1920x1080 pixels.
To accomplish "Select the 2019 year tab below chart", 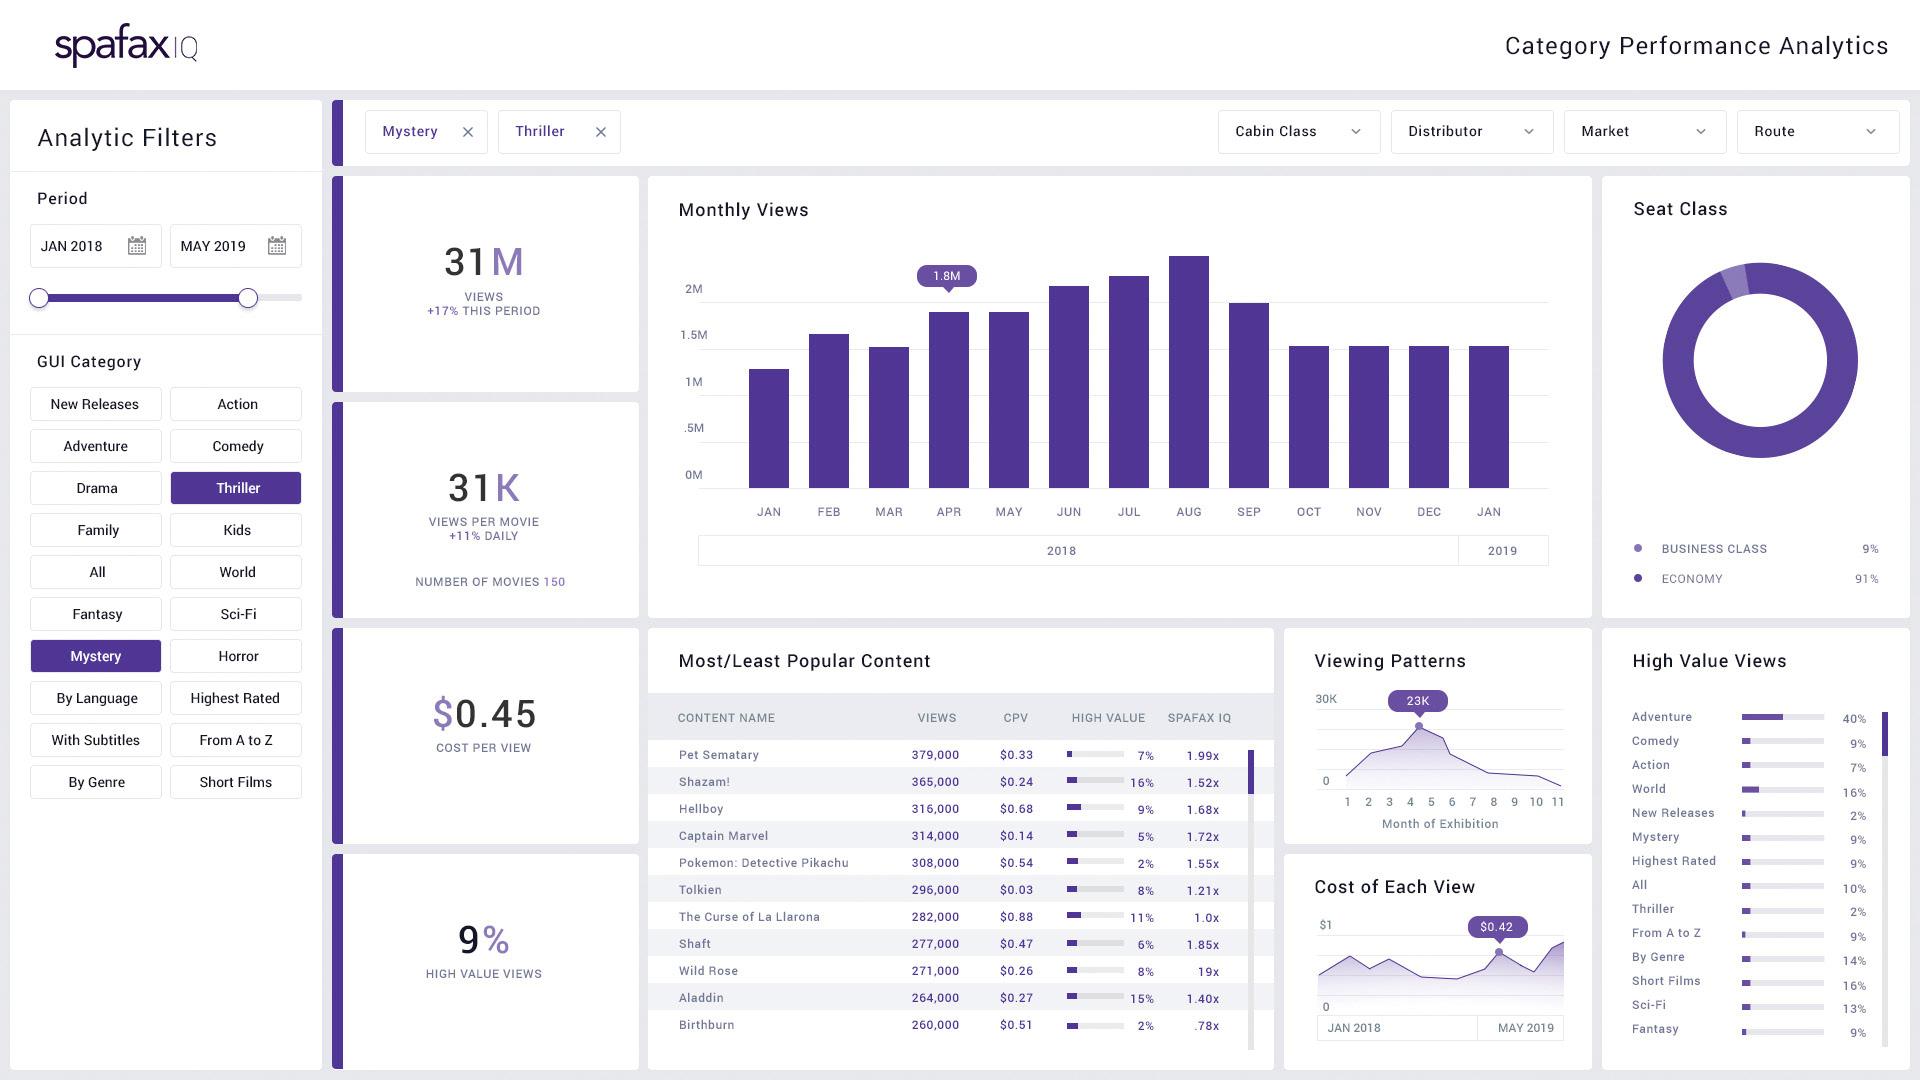I will (x=1502, y=551).
